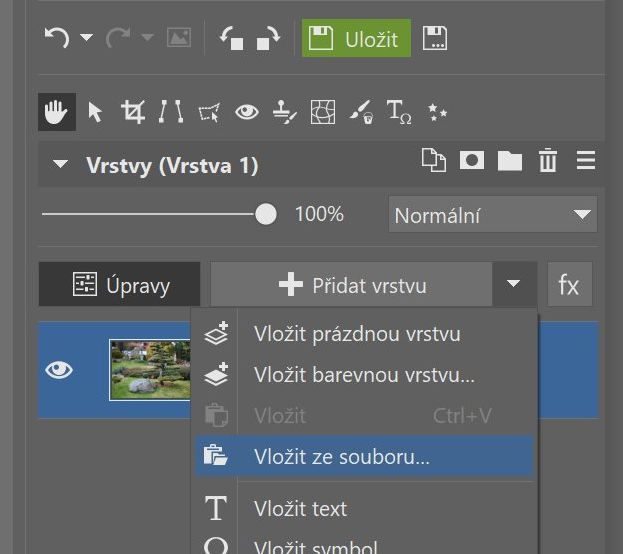Click the Save As floppy icon

[x=435, y=38]
